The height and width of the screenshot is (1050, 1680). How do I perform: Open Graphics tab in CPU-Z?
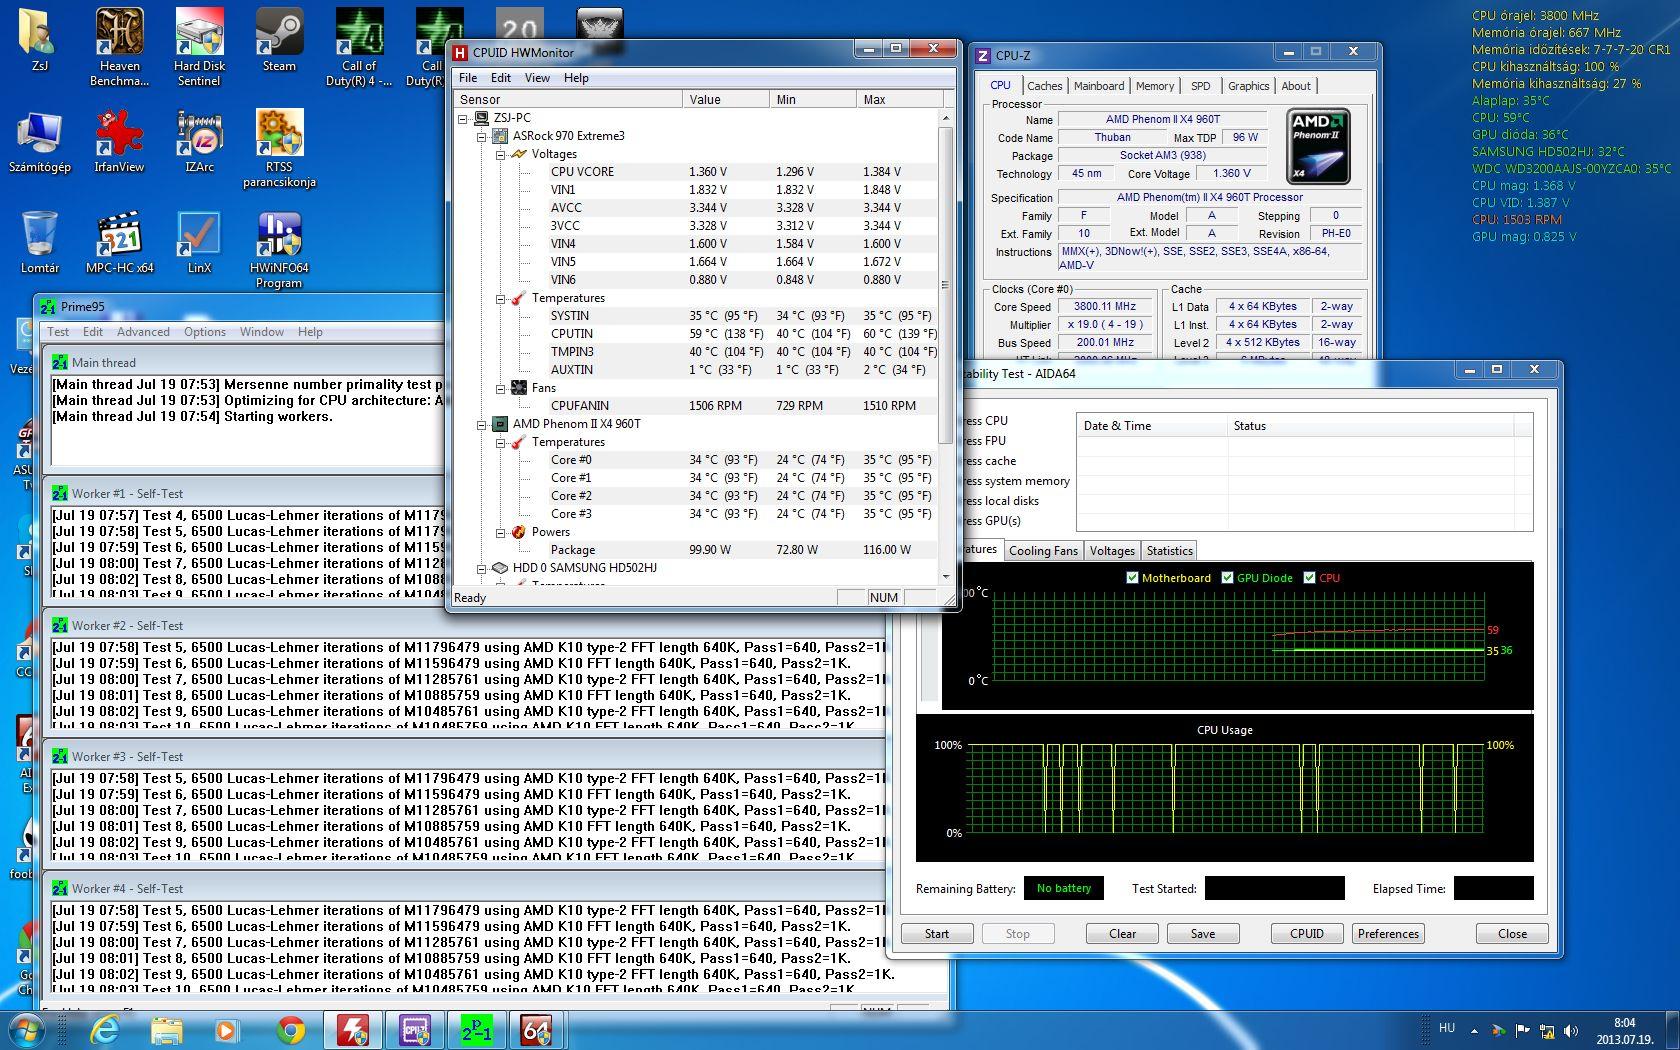click(1248, 86)
